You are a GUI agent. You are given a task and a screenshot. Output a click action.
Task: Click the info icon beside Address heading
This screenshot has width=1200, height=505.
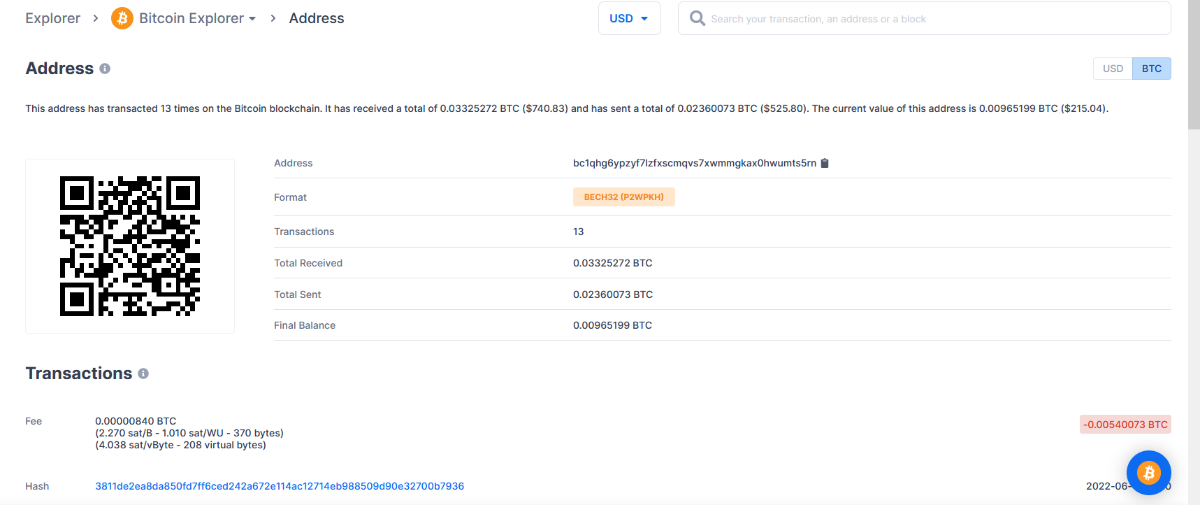(105, 69)
